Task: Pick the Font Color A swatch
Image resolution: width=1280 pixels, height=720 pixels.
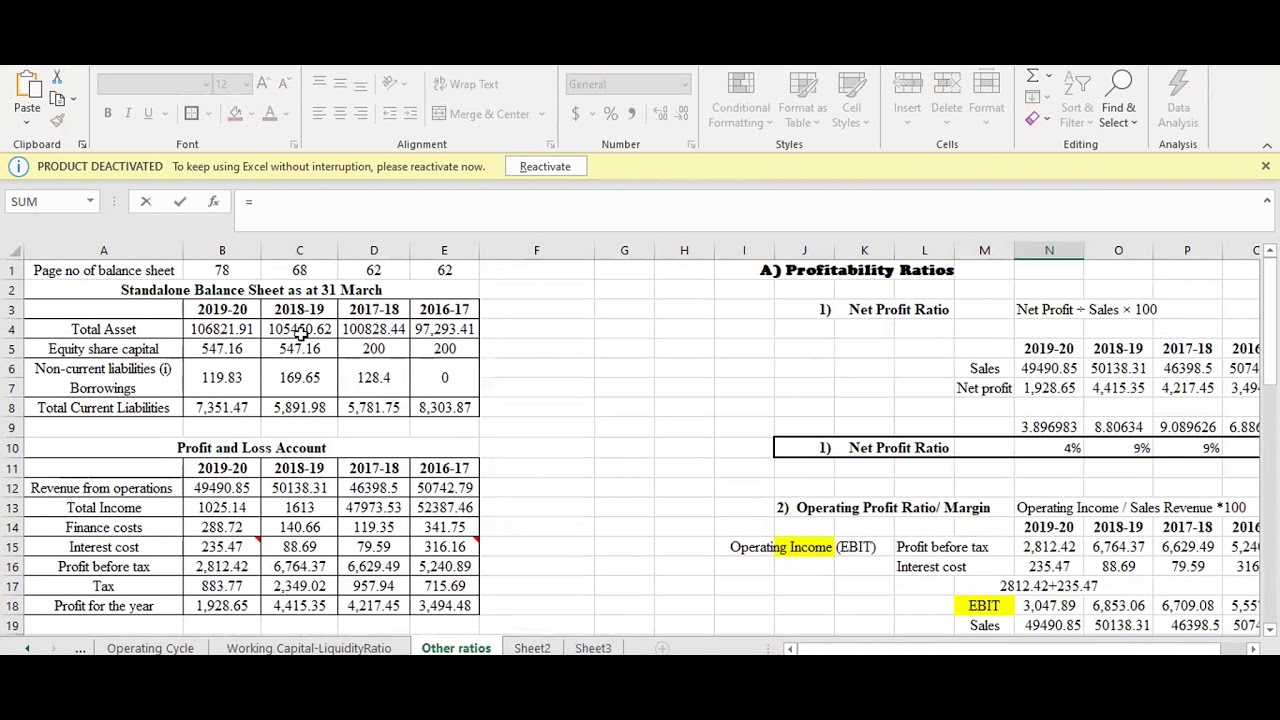Action: (269, 114)
